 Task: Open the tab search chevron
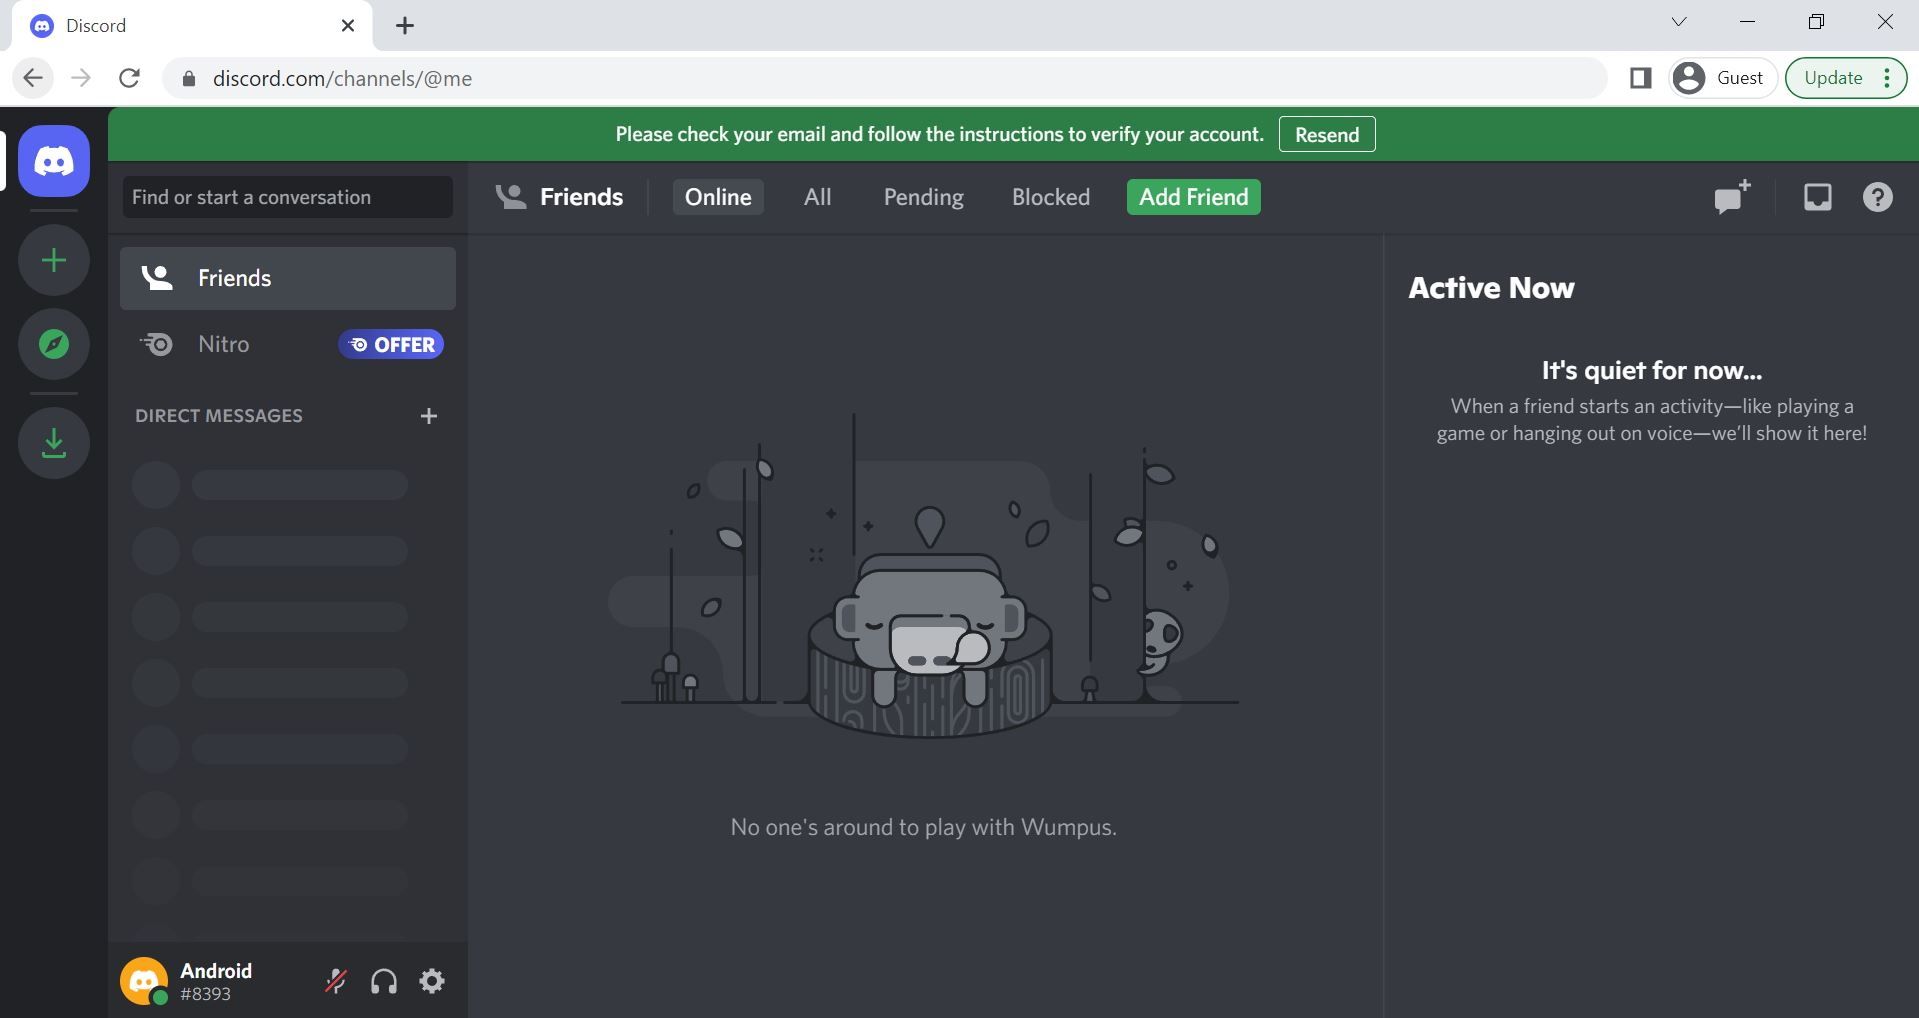[1678, 21]
